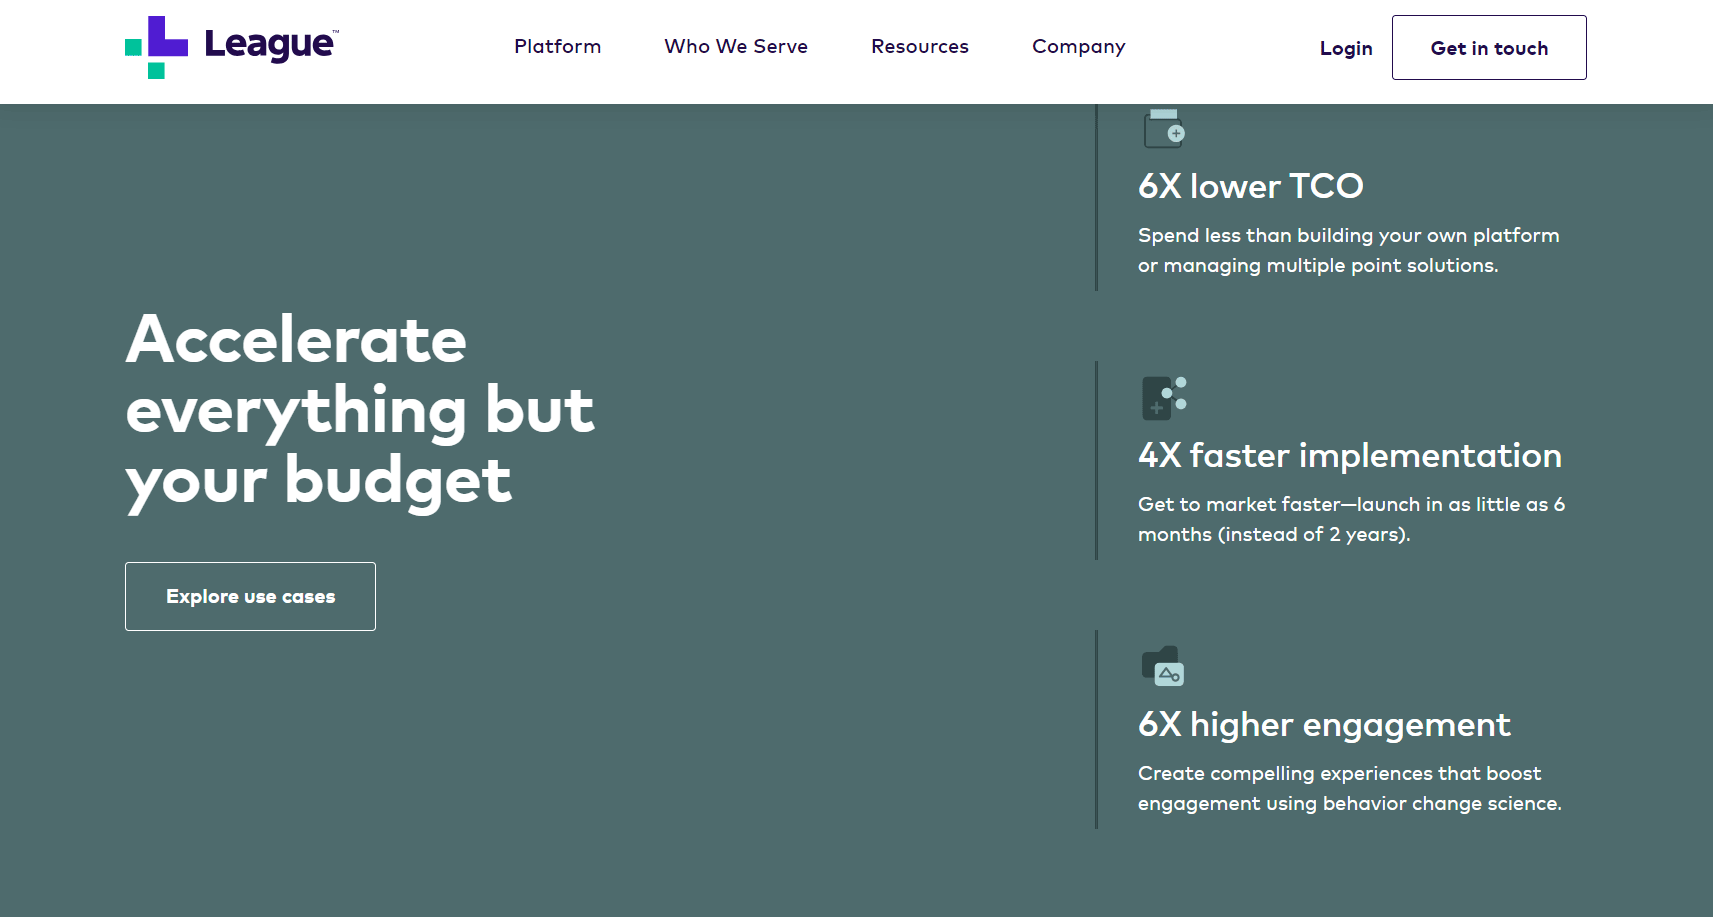Click the League cross logo icon
The height and width of the screenshot is (917, 1713).
[x=156, y=47]
